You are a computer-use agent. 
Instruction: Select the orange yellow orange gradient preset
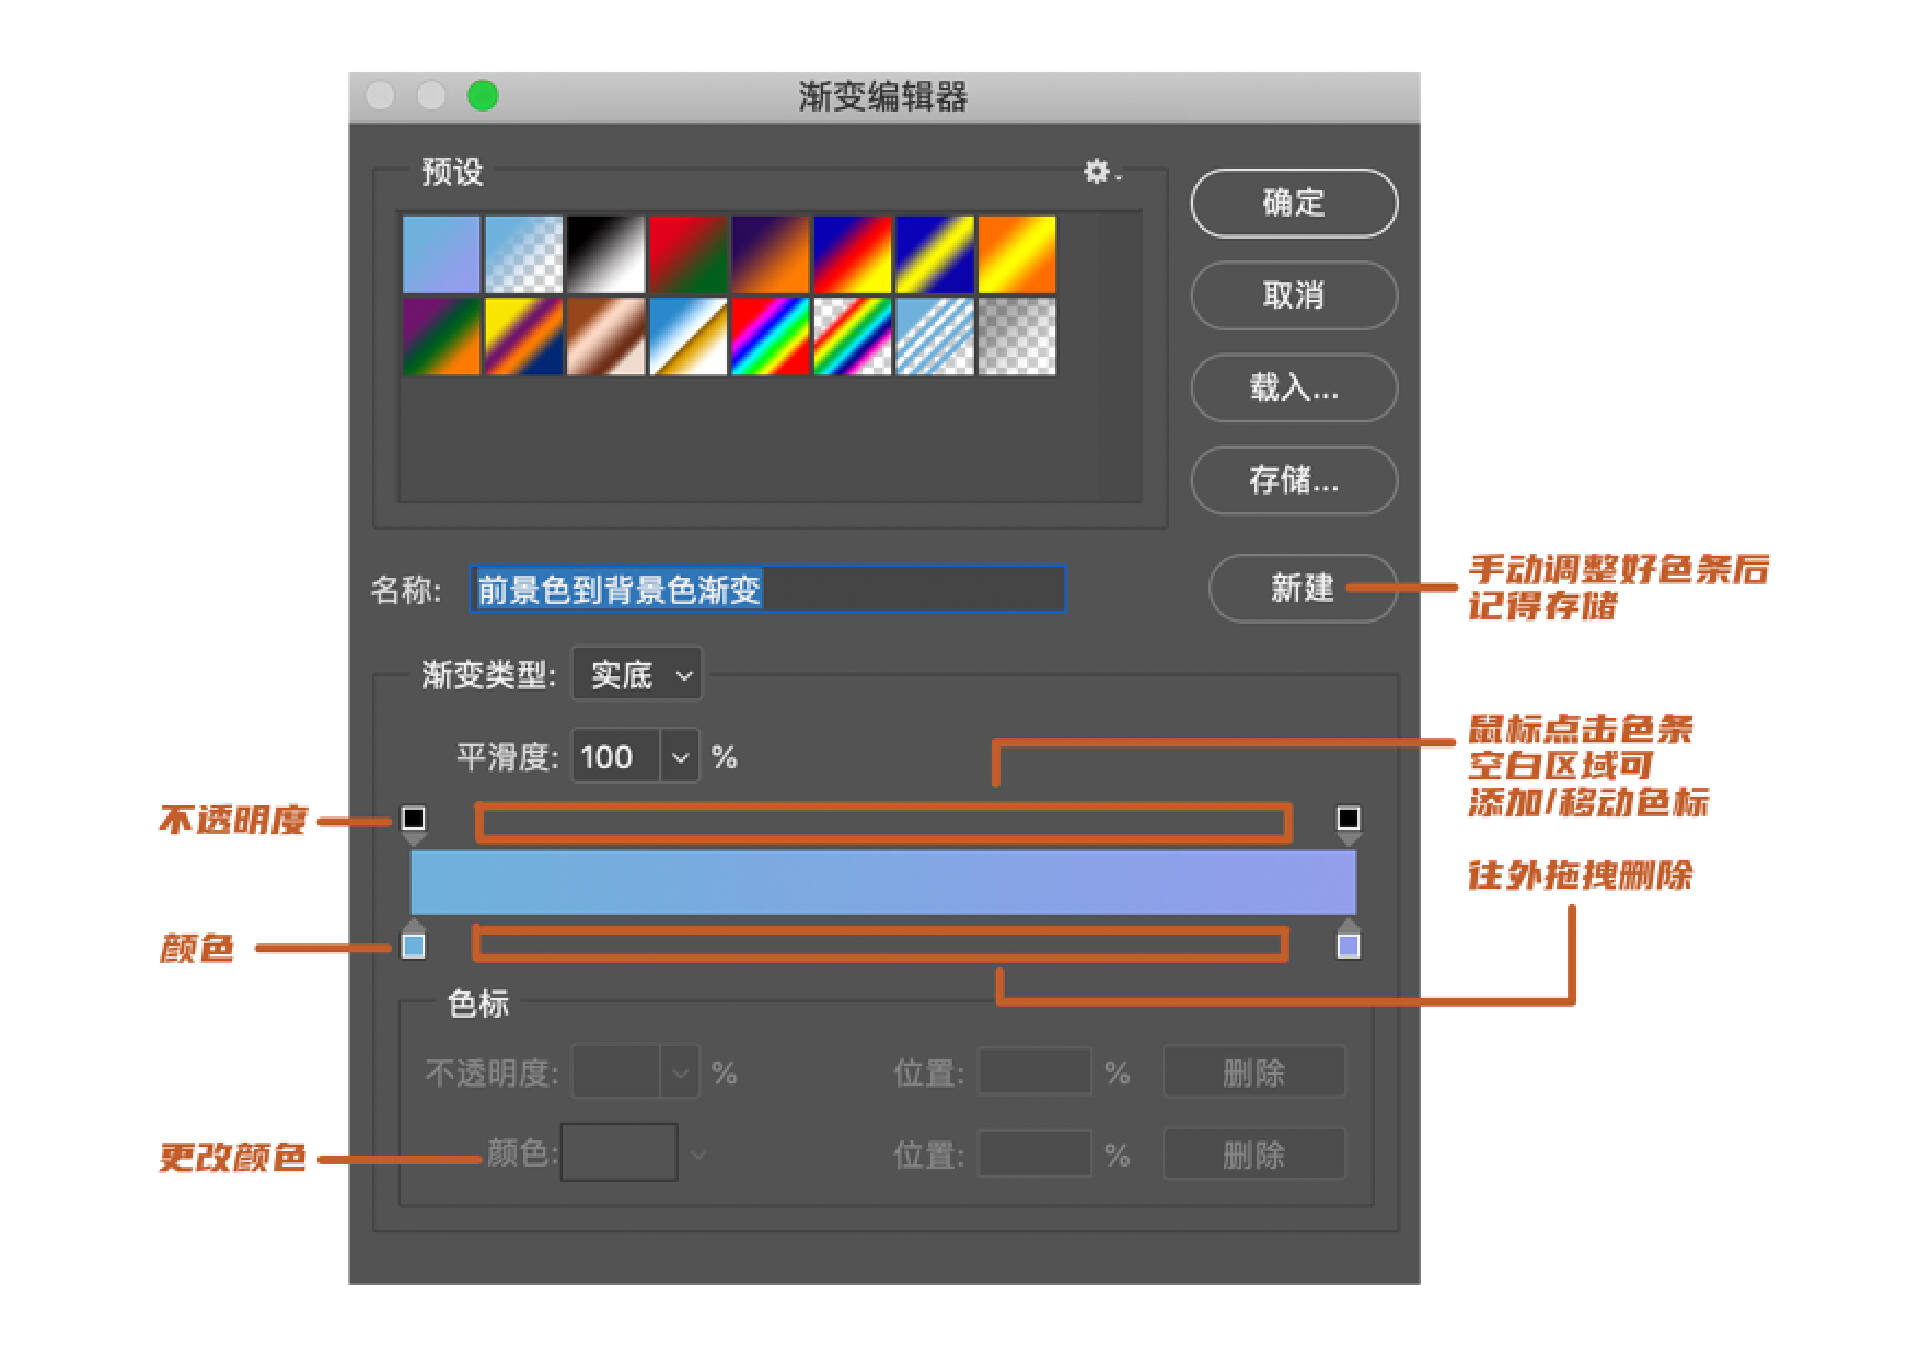(1017, 254)
